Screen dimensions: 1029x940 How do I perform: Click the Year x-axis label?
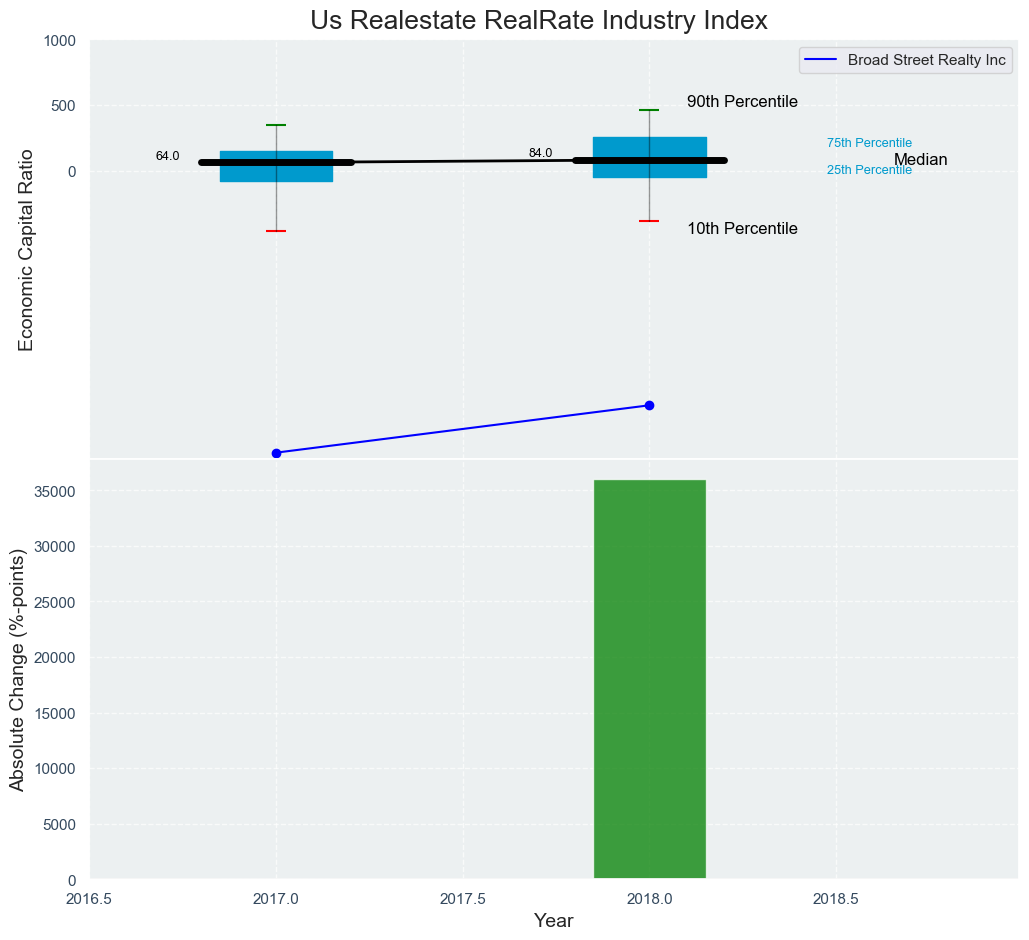point(553,921)
